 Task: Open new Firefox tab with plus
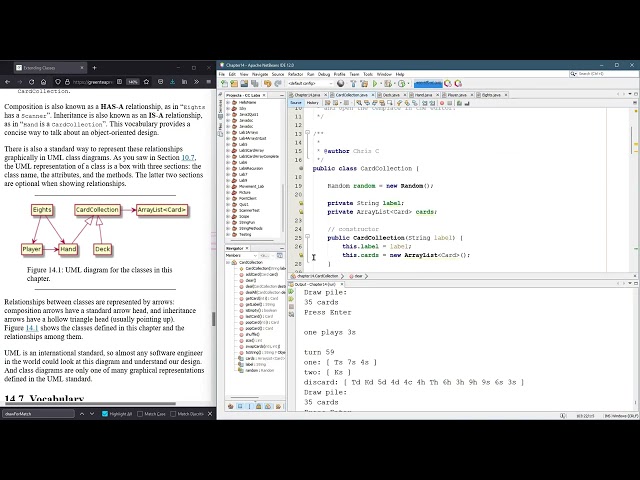94,68
